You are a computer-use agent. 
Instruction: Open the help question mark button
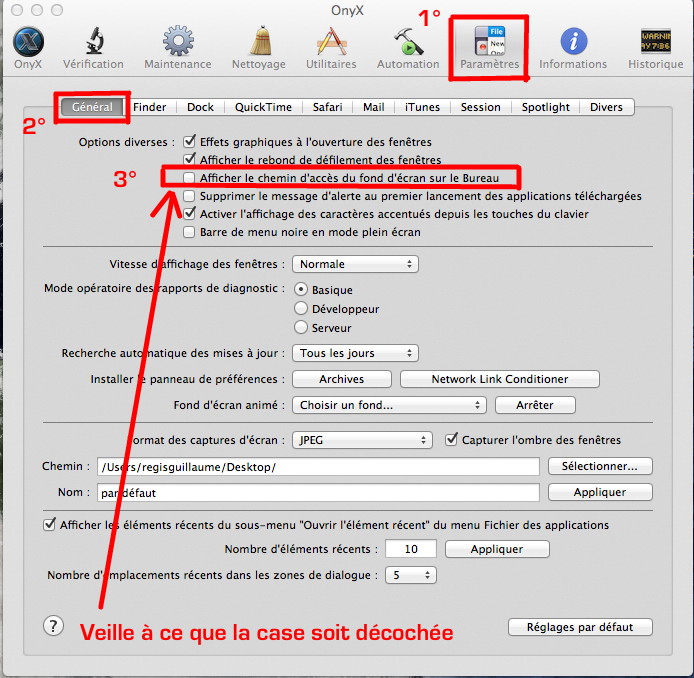54,626
